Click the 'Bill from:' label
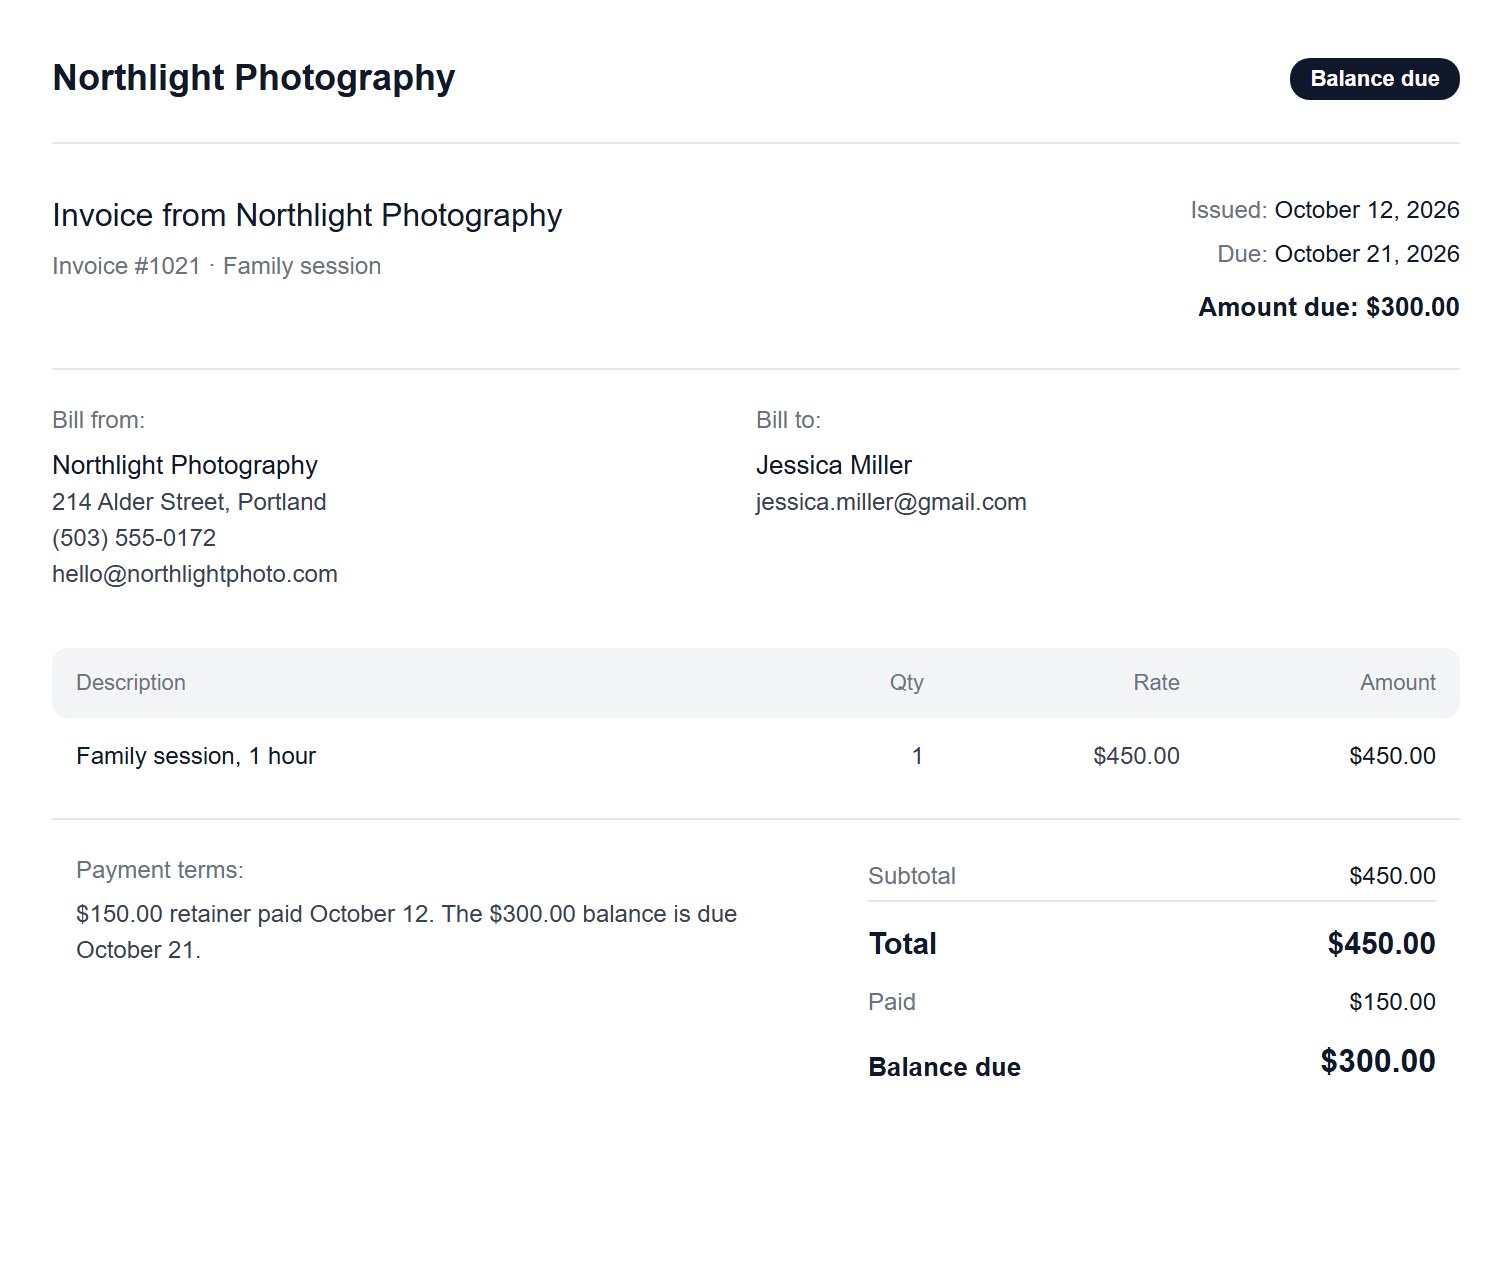1512x1280 pixels. pos(99,420)
